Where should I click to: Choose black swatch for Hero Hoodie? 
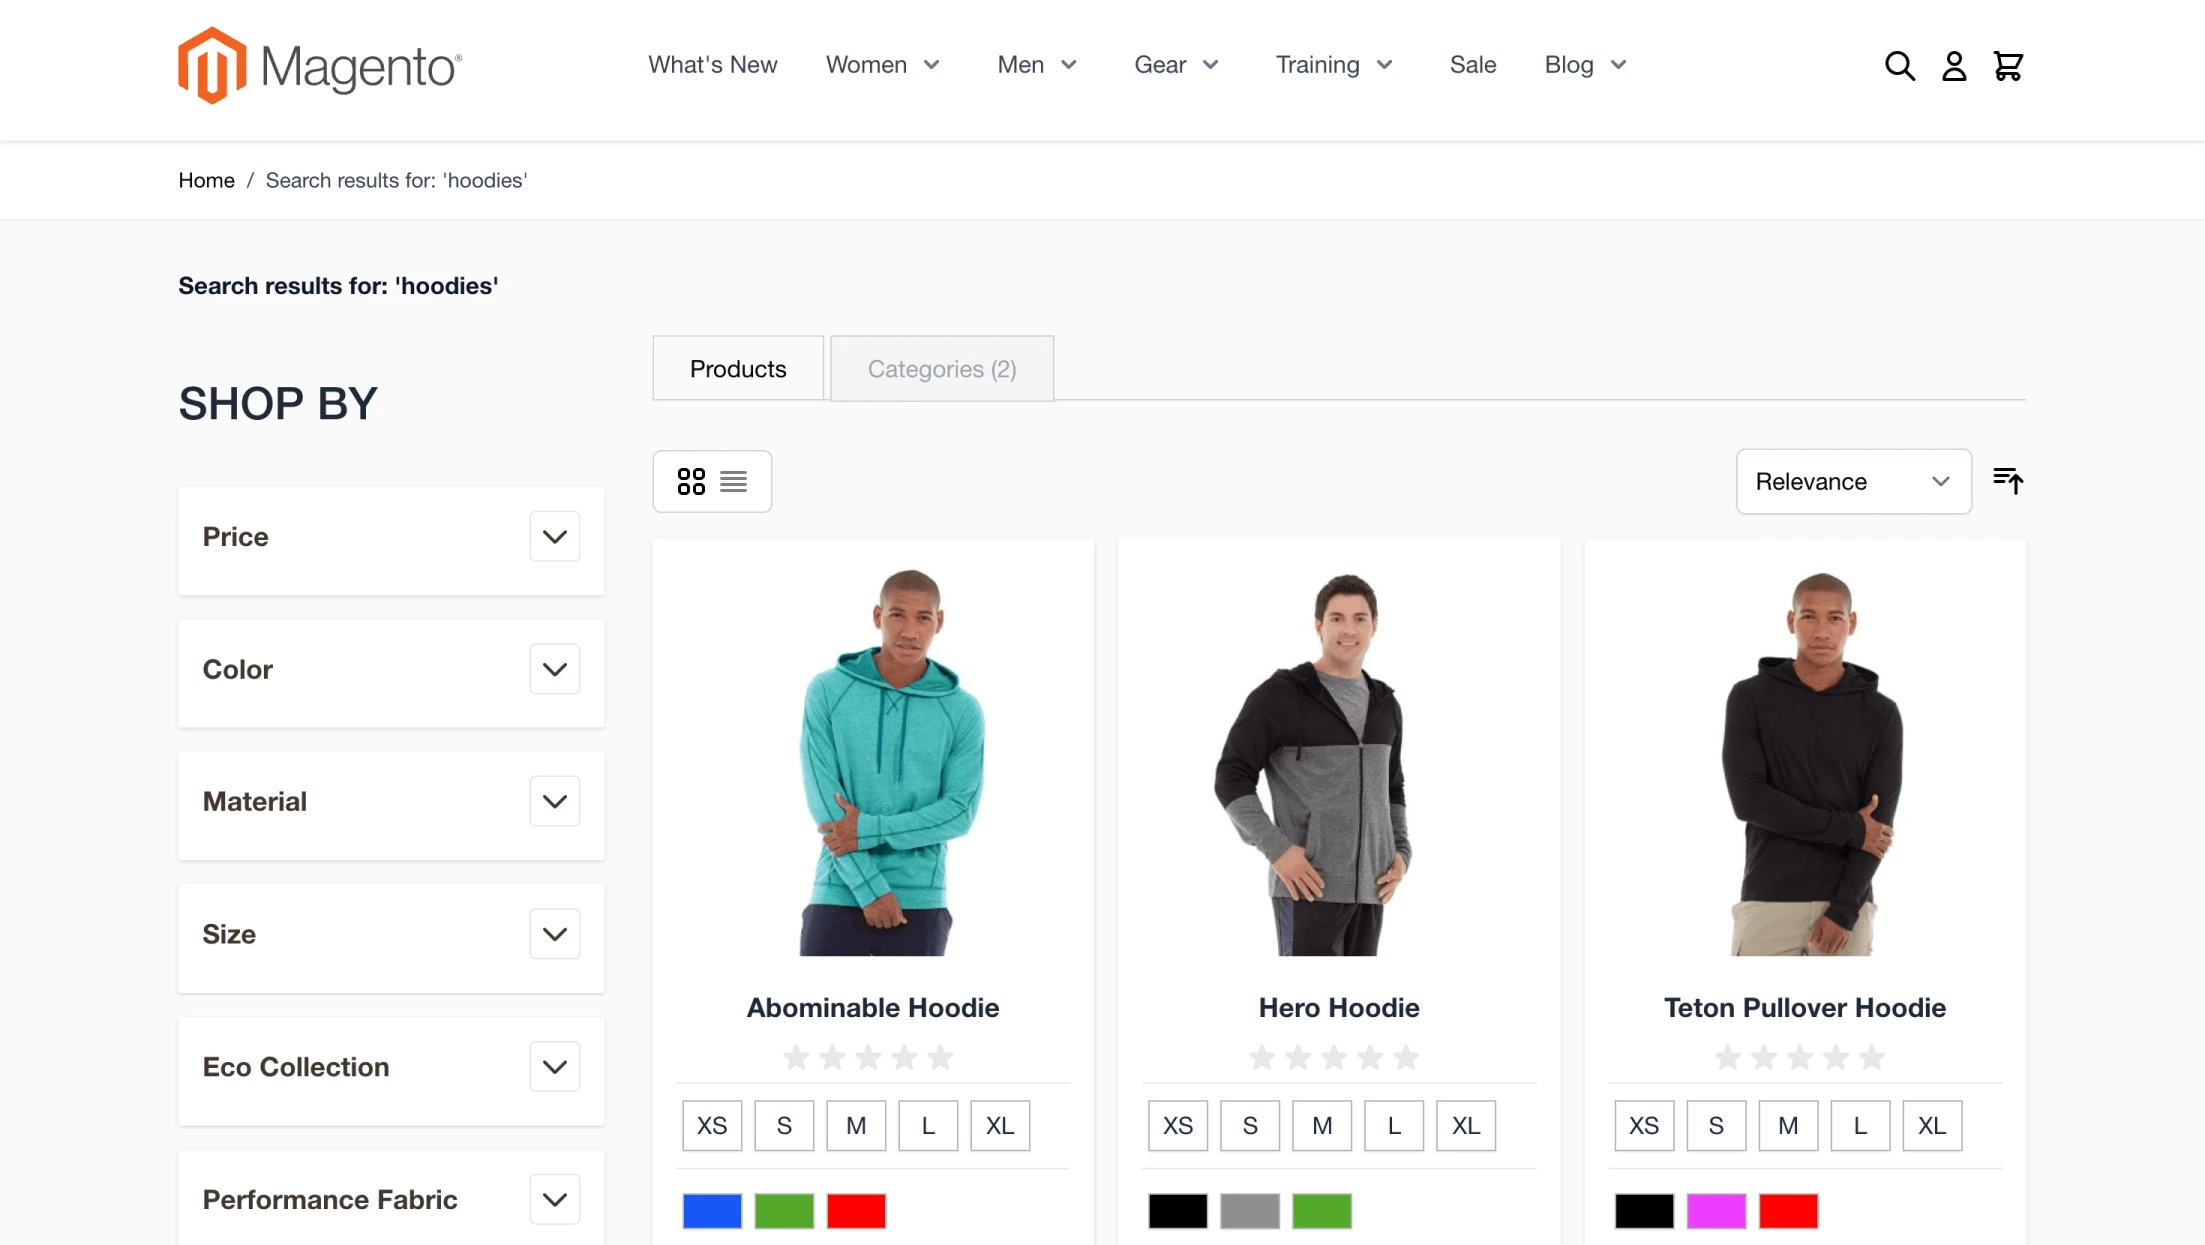1178,1211
